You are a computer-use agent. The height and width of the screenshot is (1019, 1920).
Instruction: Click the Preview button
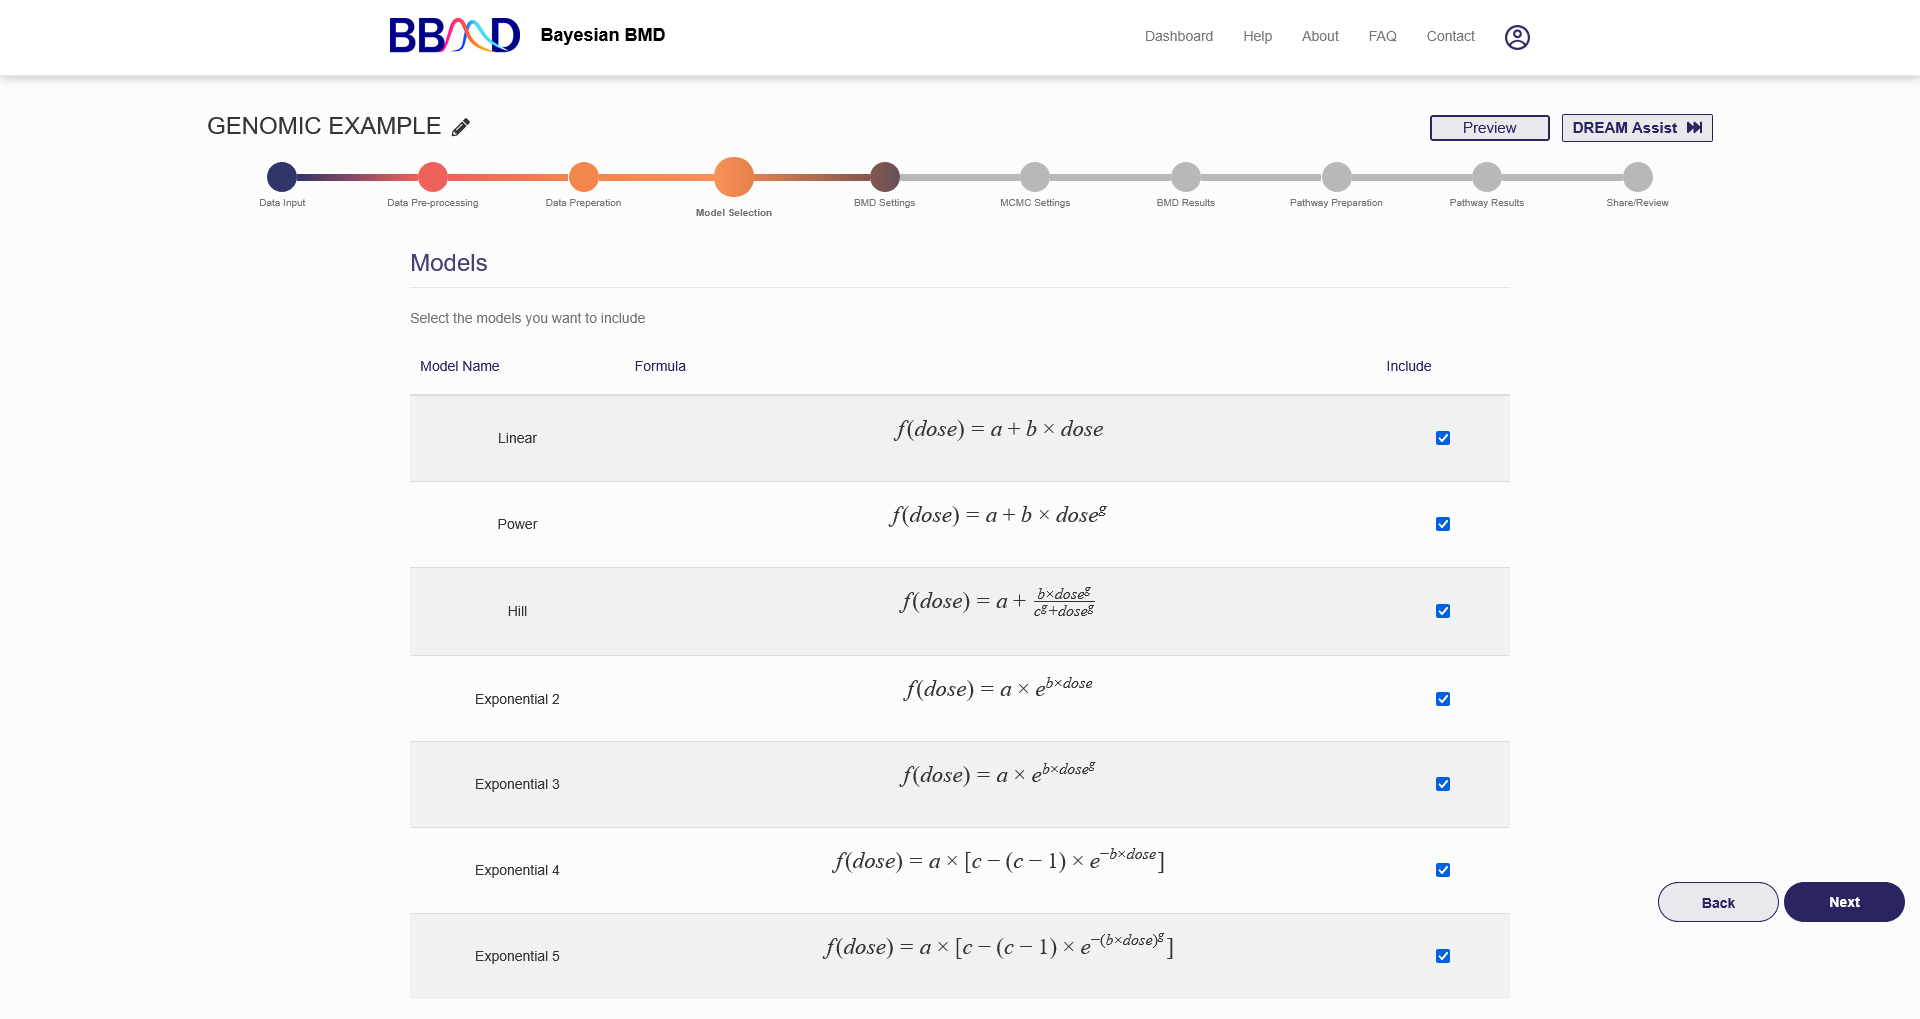pyautogui.click(x=1489, y=128)
